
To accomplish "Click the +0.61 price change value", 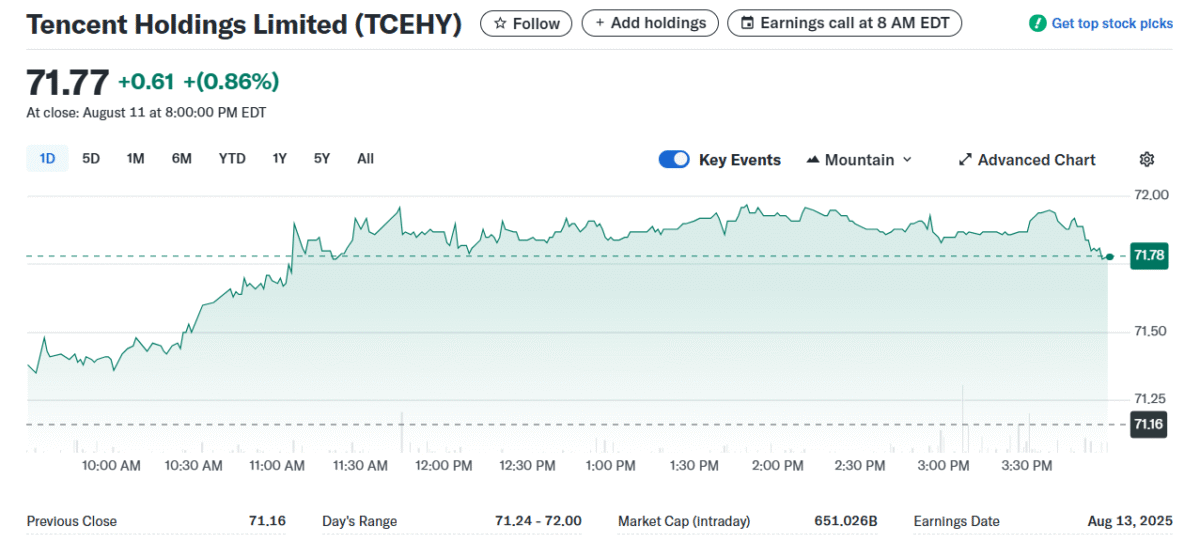I will point(146,82).
